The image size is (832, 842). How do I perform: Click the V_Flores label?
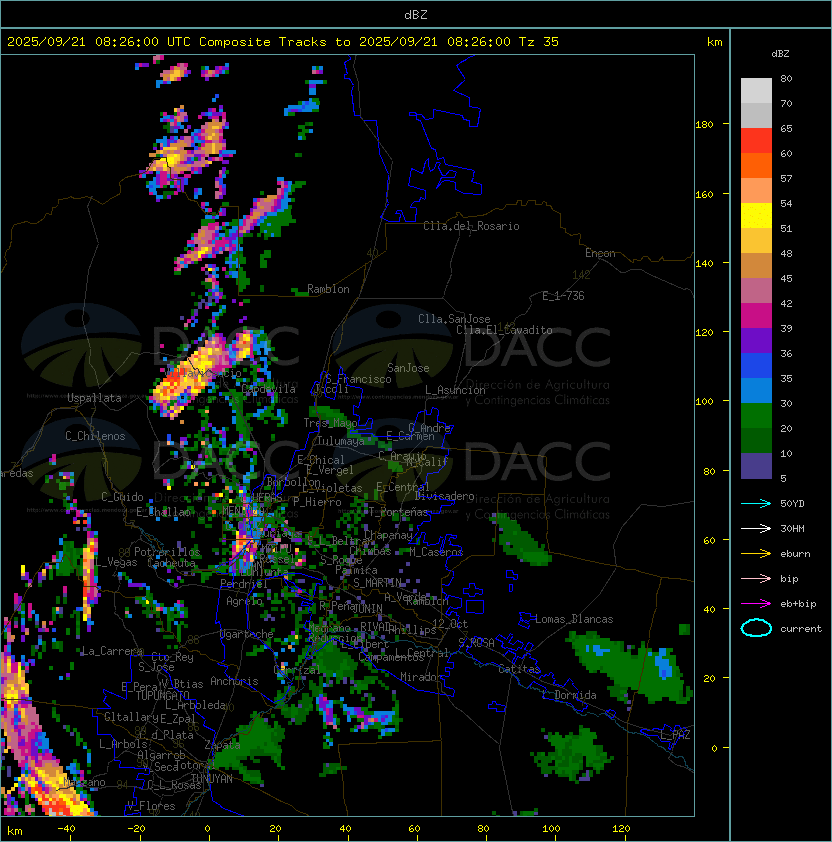151,806
